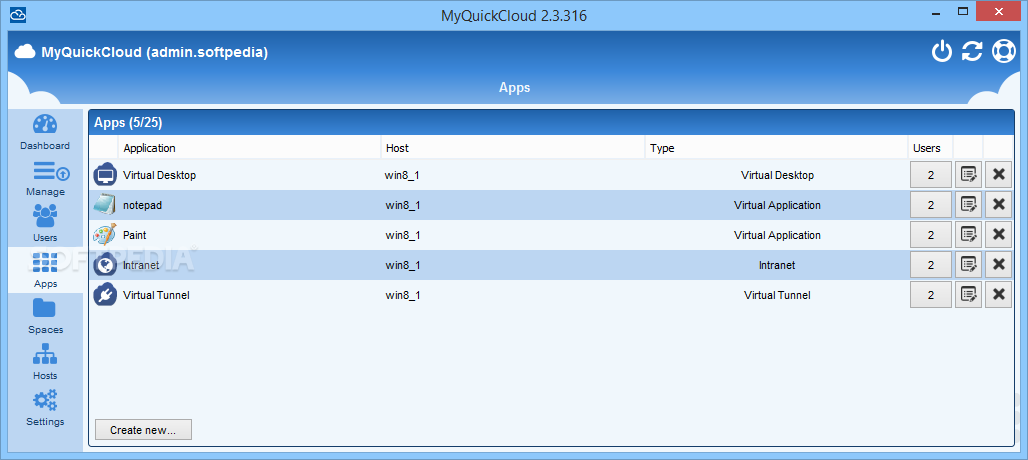Edit the Intranet app entry

(968, 265)
